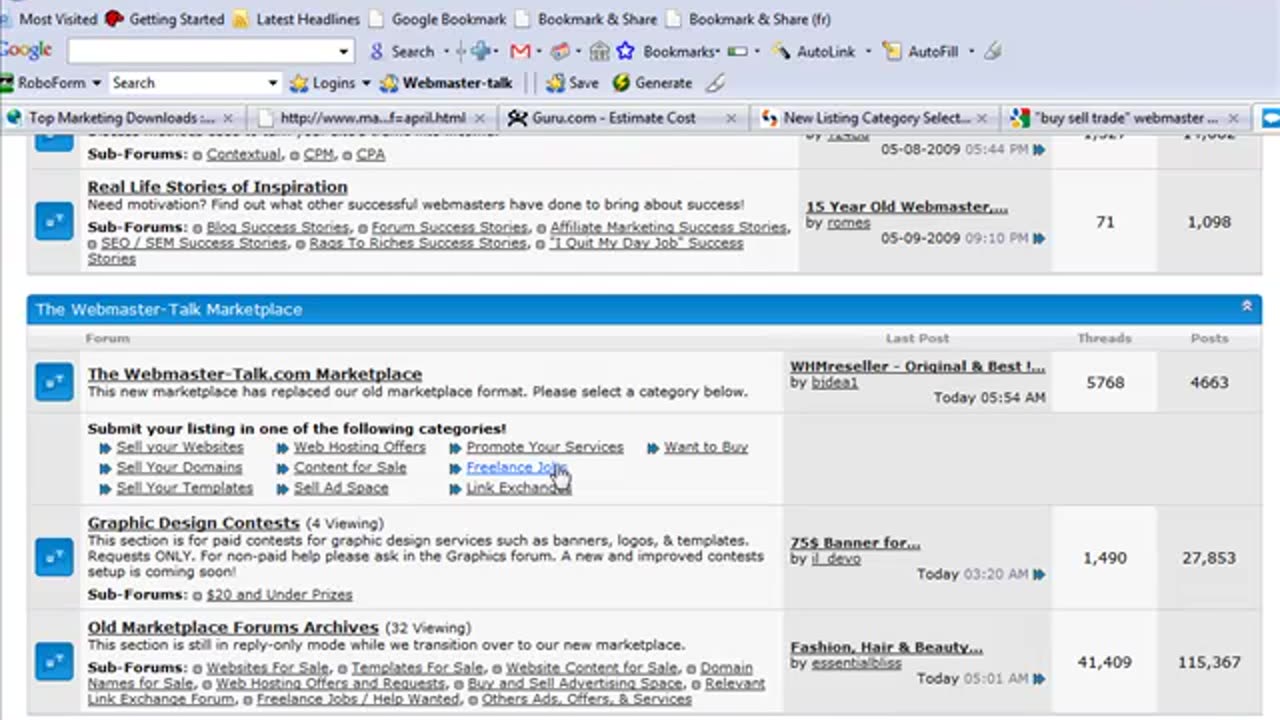Open the Blog Success Stories sub-forum

pos(278,227)
